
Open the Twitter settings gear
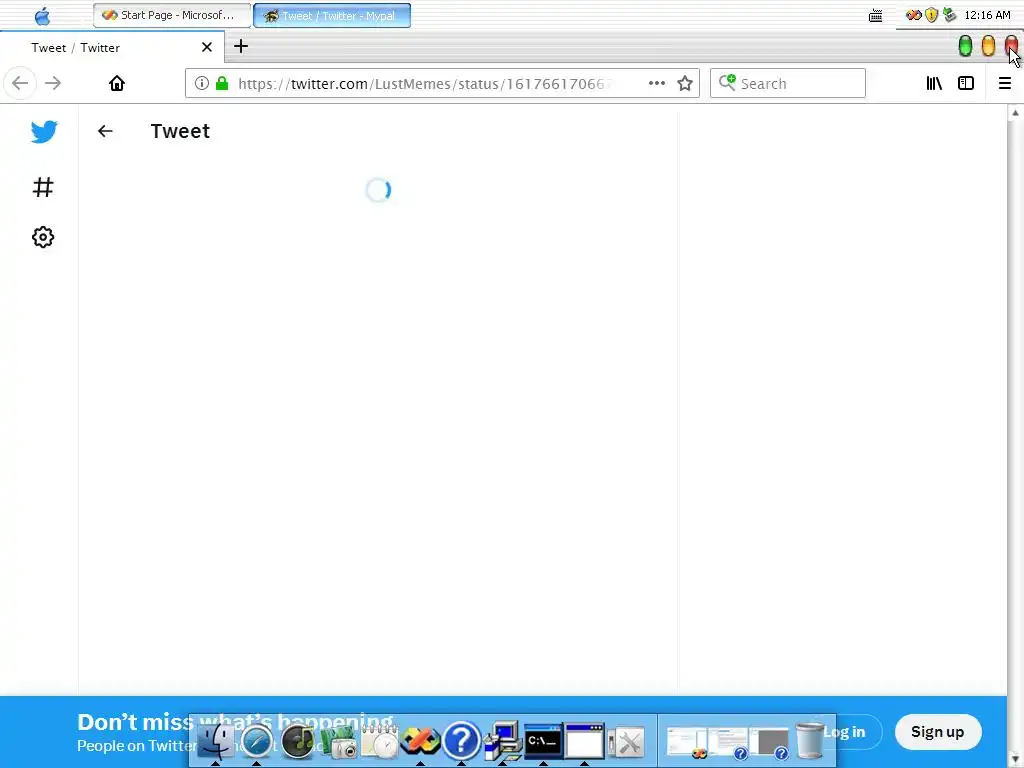43,237
